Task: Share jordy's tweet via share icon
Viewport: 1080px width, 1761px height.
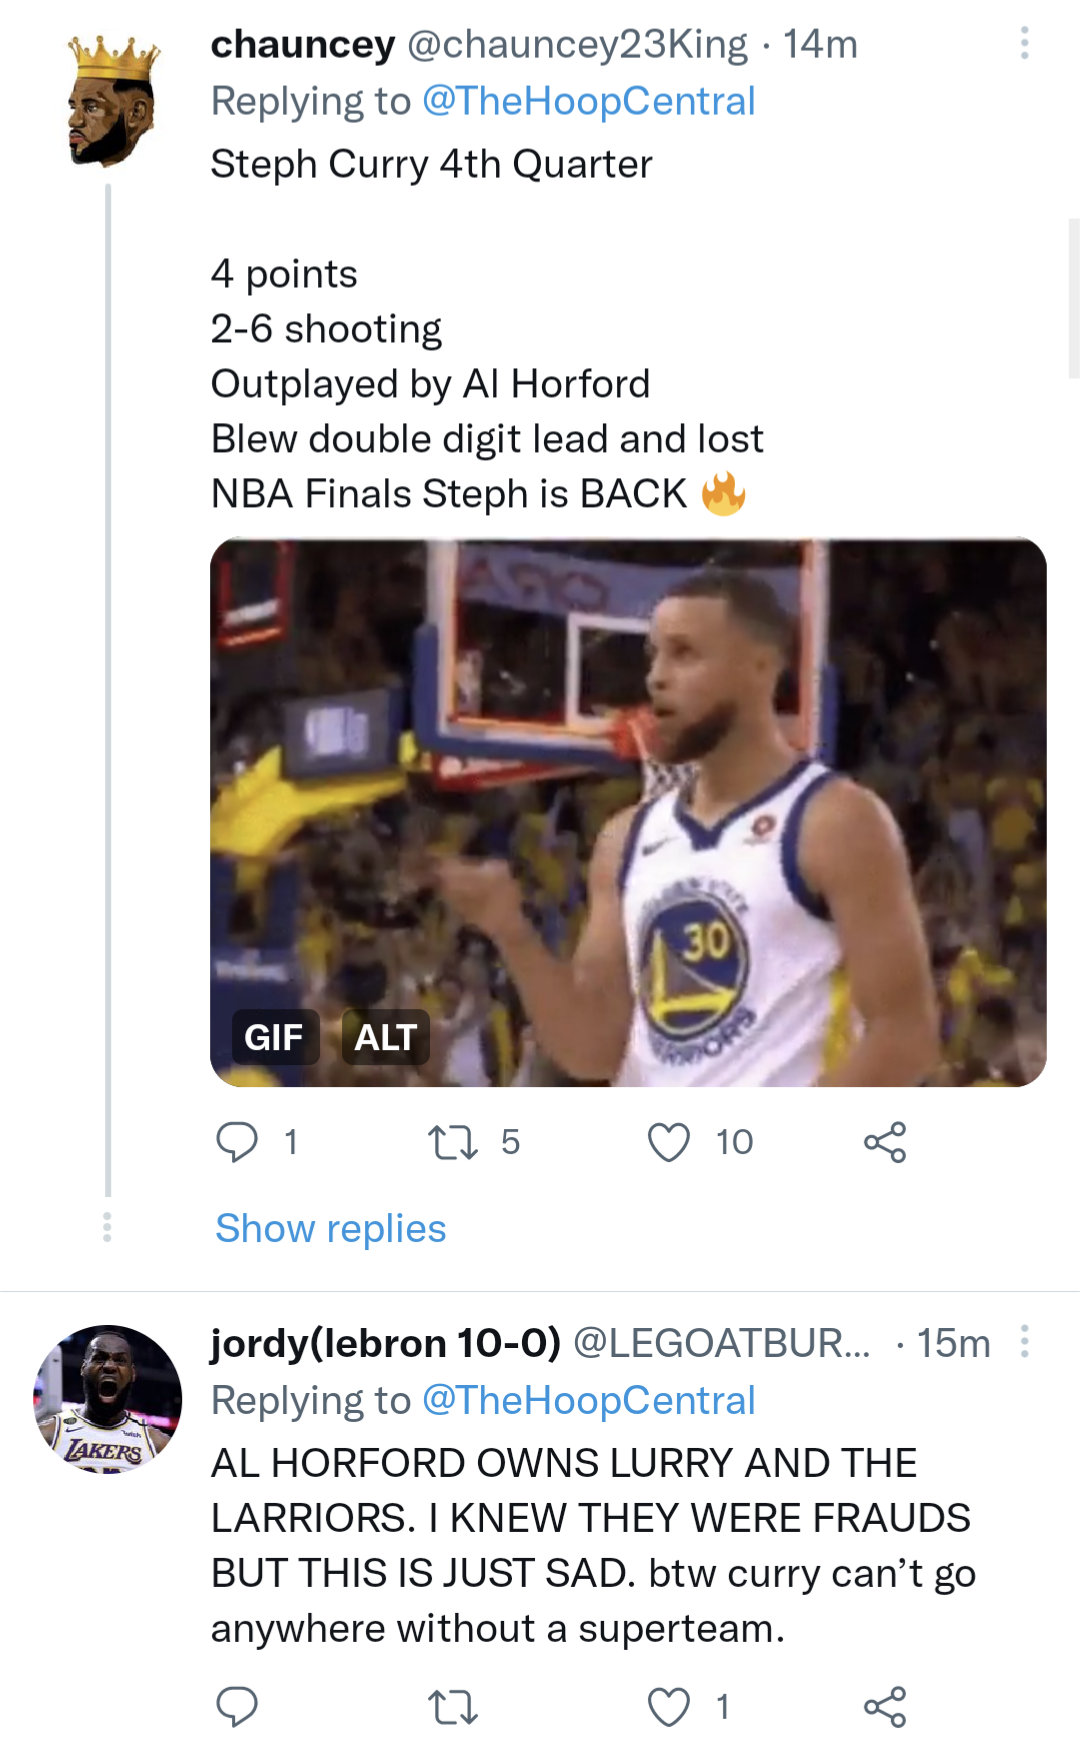Action: click(885, 1707)
